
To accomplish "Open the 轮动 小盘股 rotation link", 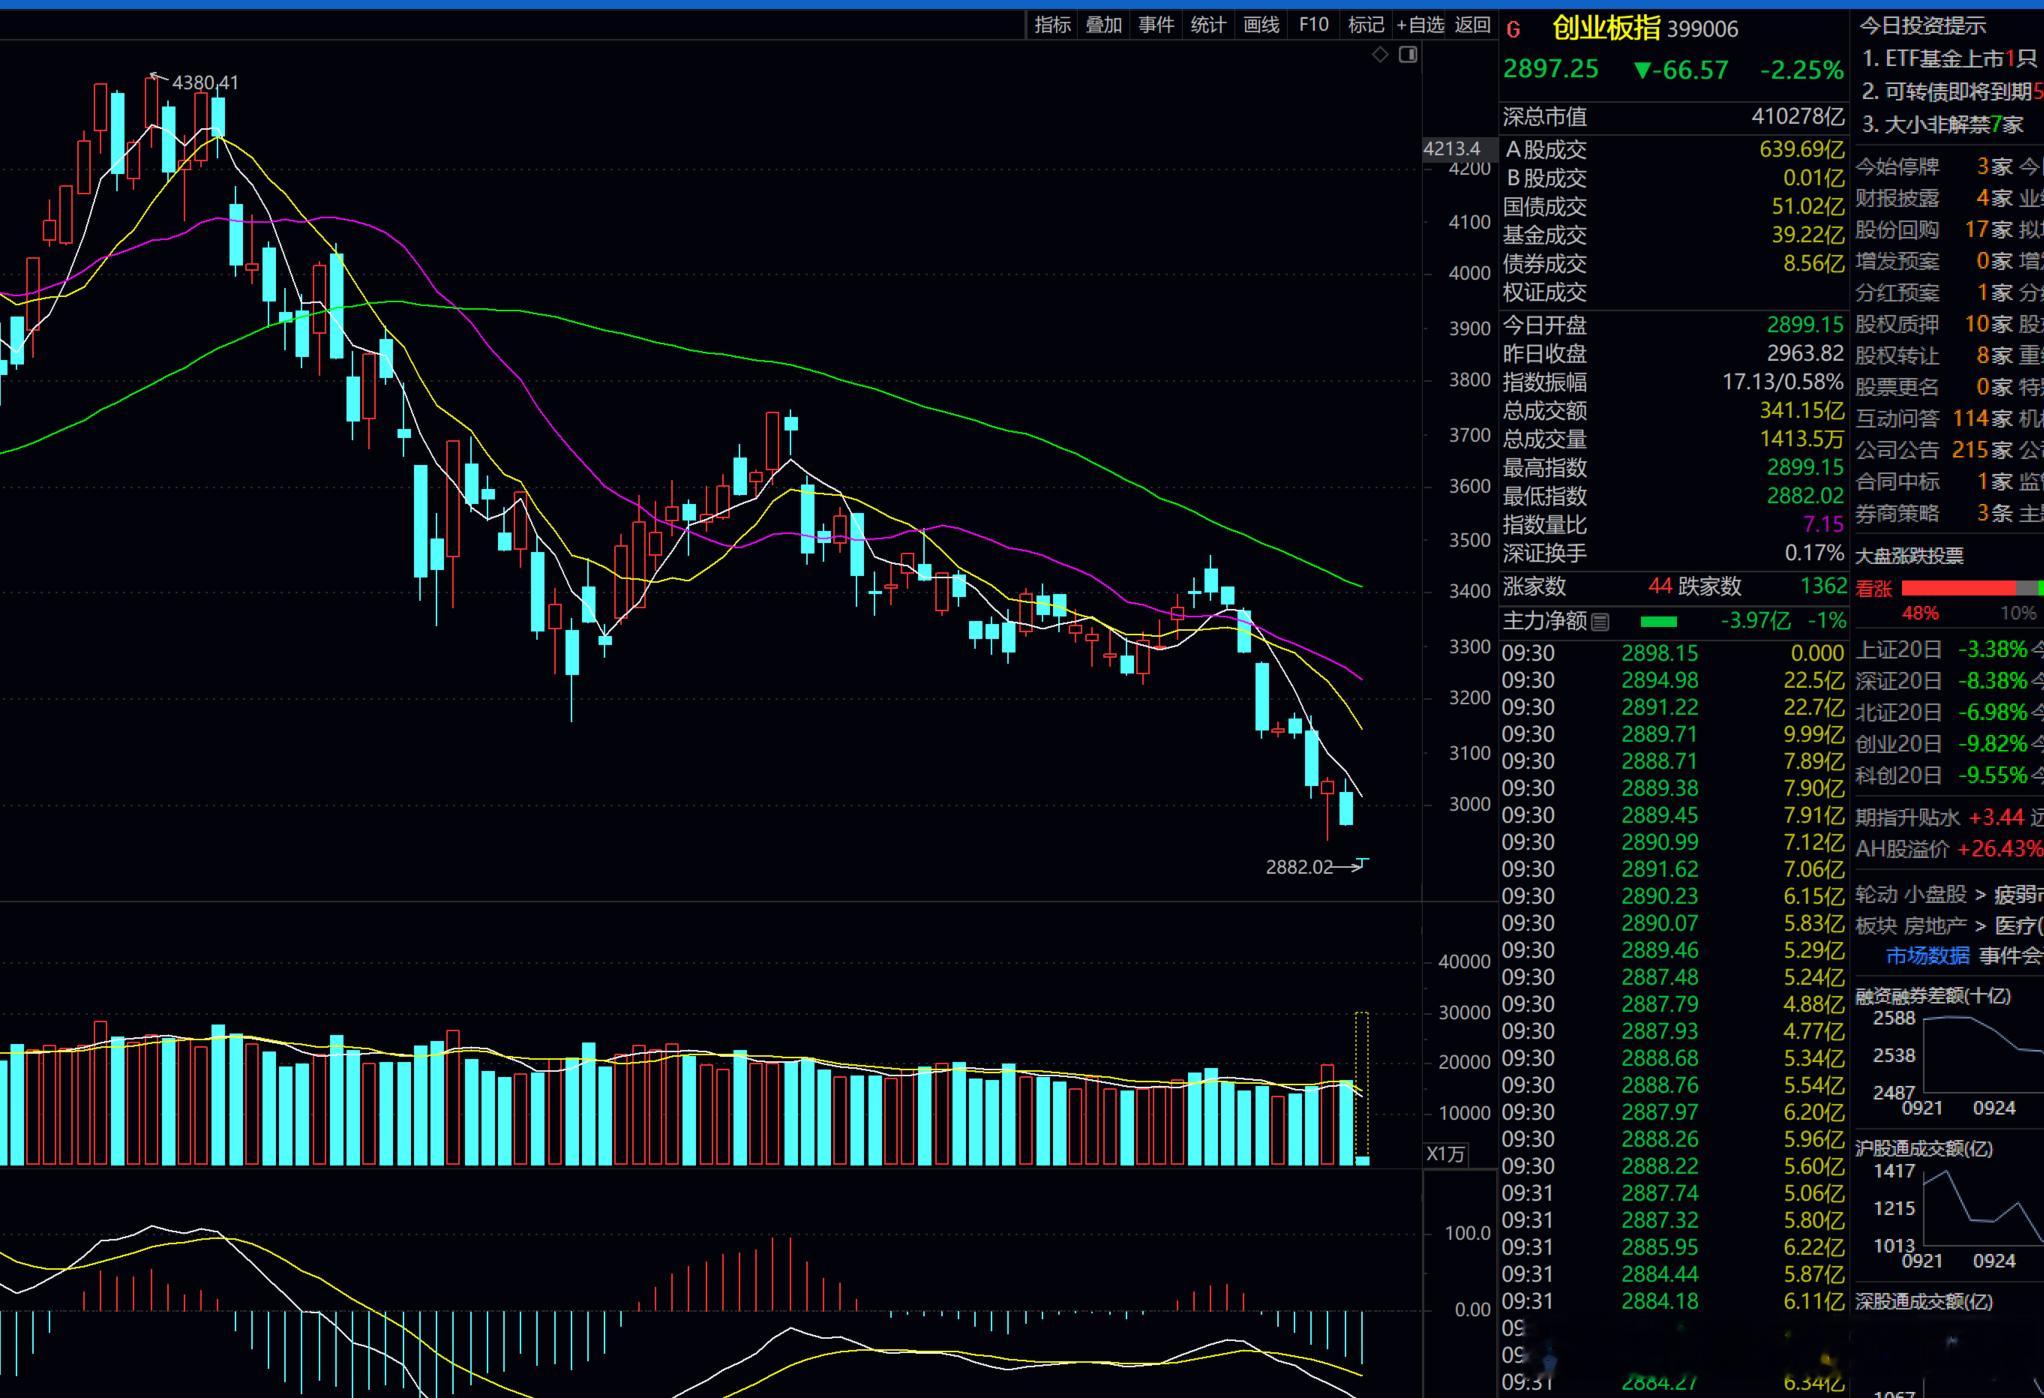I will (x=1911, y=895).
